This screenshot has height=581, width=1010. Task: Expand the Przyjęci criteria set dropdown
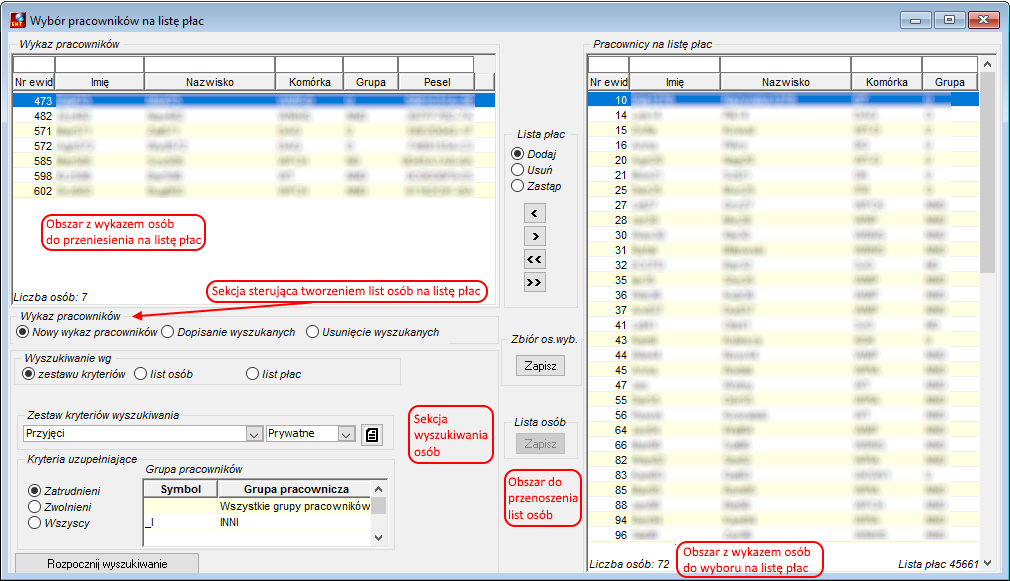(254, 434)
